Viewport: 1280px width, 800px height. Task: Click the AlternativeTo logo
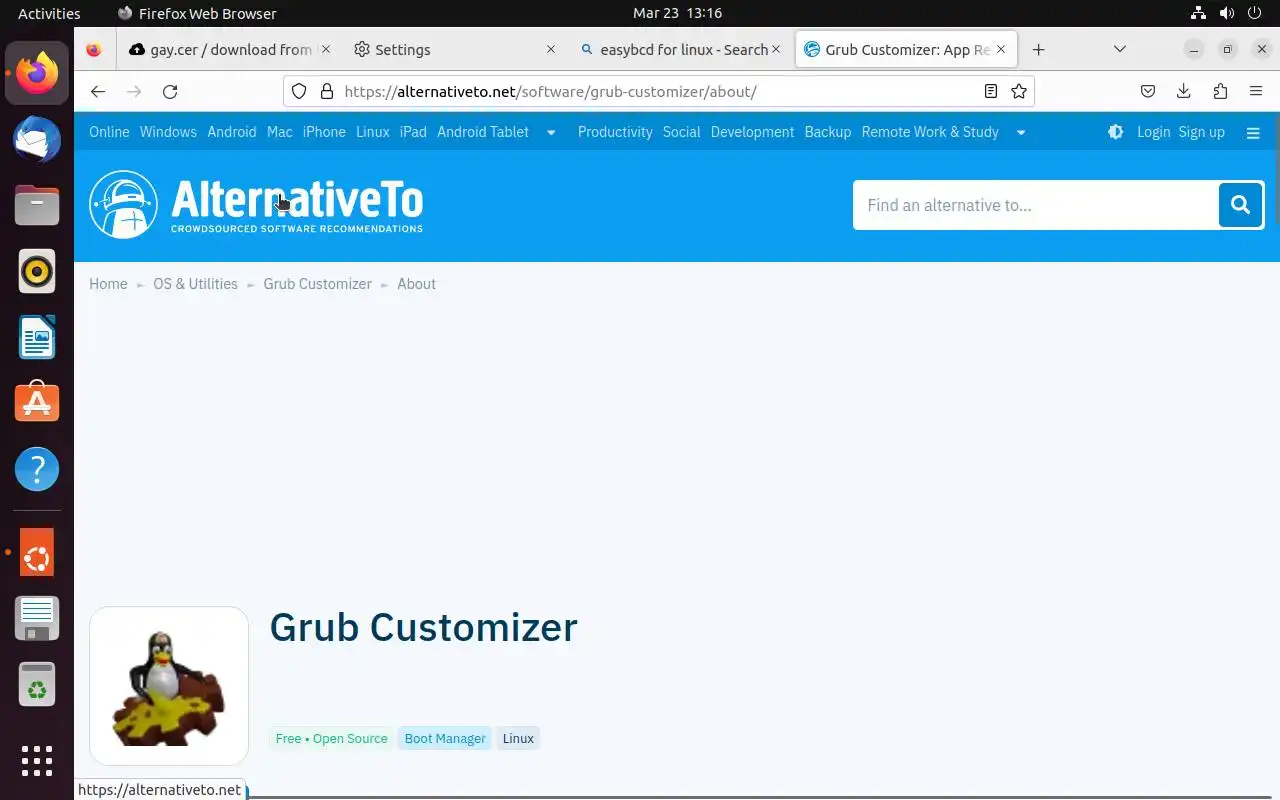pos(256,205)
